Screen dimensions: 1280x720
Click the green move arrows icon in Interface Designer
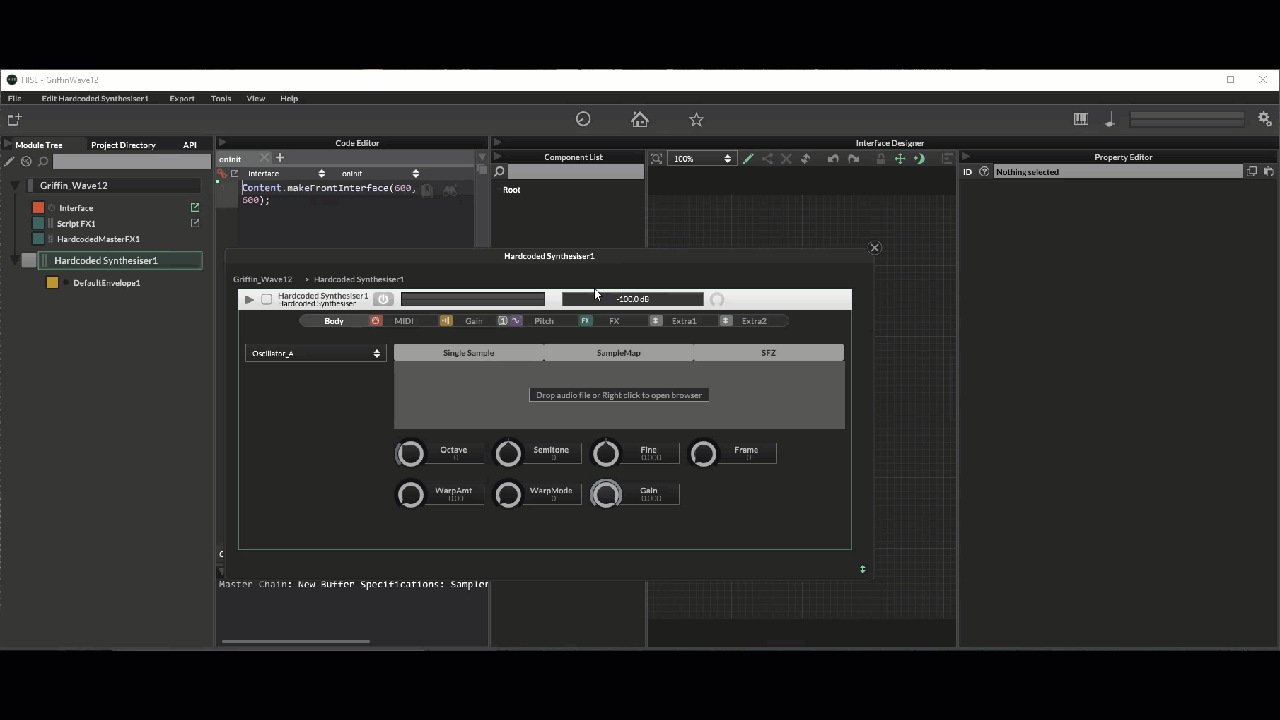[x=900, y=158]
